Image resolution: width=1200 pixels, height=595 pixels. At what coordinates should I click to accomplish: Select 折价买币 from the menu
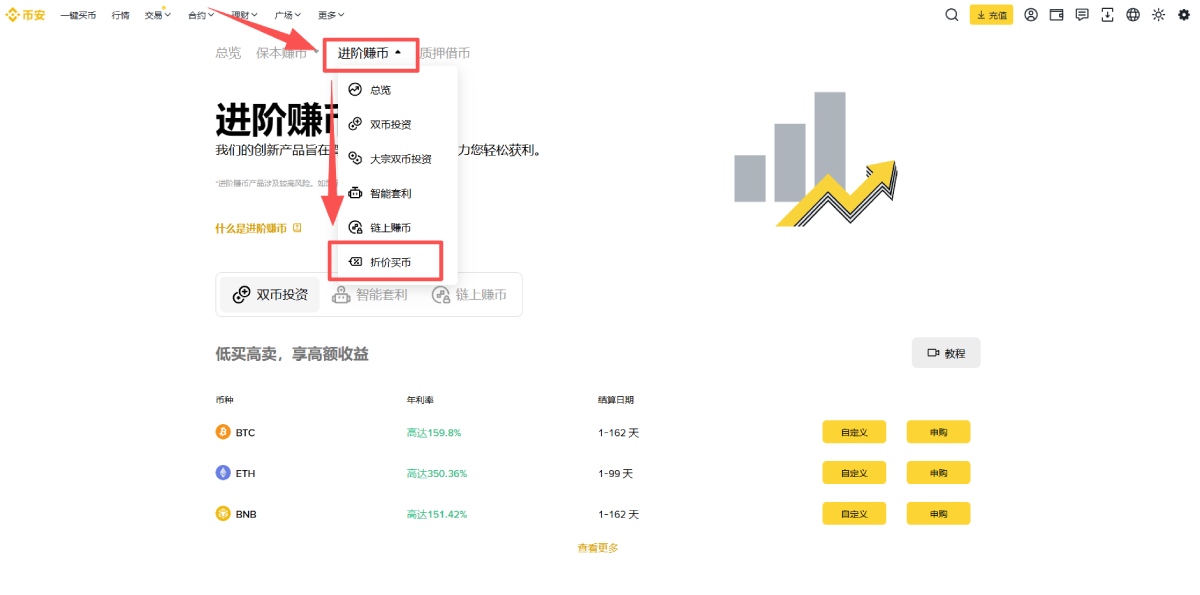pyautogui.click(x=388, y=260)
